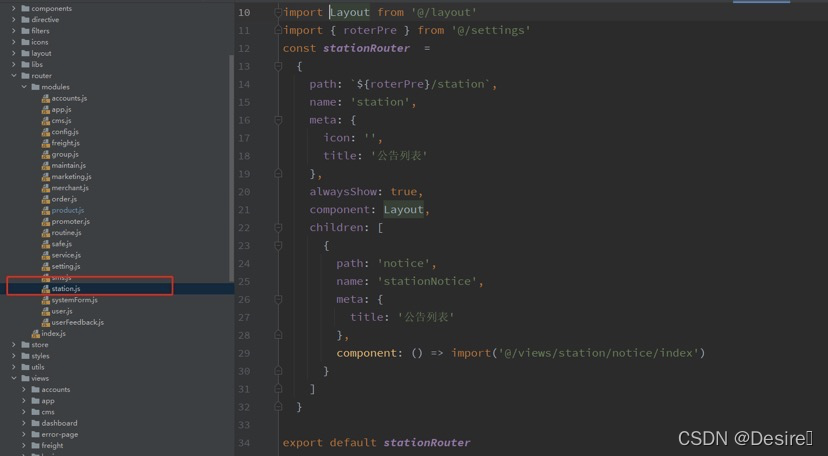Viewport: 828px width, 456px height.
Task: Select the safe.js file icon
Action: coord(46,244)
